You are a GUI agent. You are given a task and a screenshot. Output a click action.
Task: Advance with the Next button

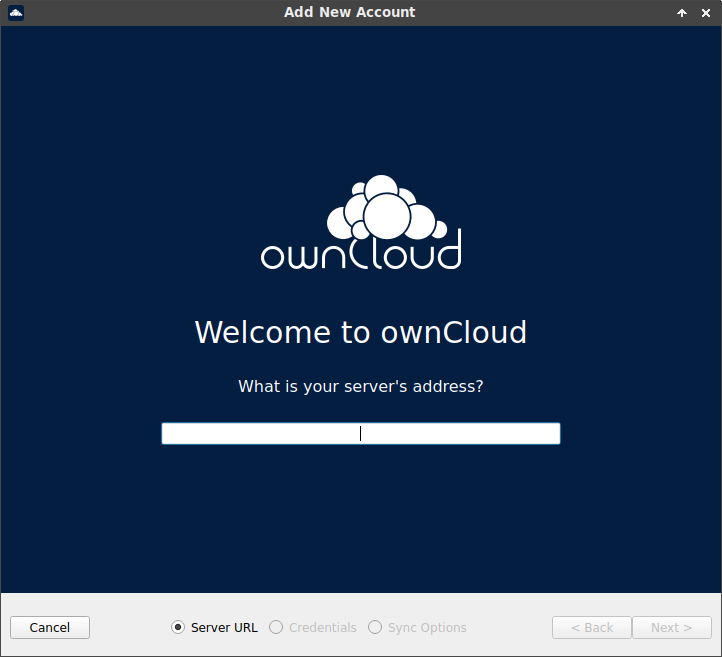(672, 628)
